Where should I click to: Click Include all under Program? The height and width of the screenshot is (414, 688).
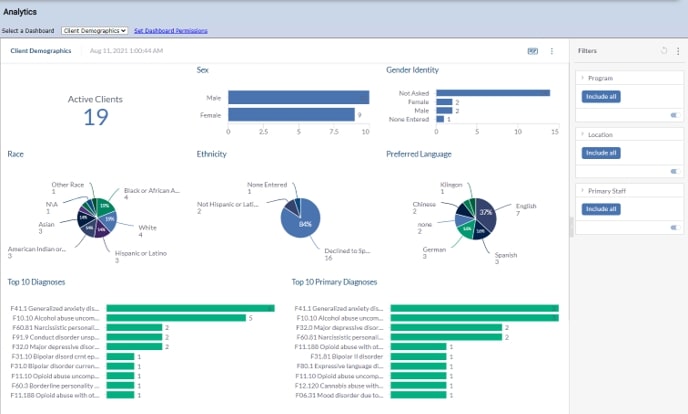601,96
